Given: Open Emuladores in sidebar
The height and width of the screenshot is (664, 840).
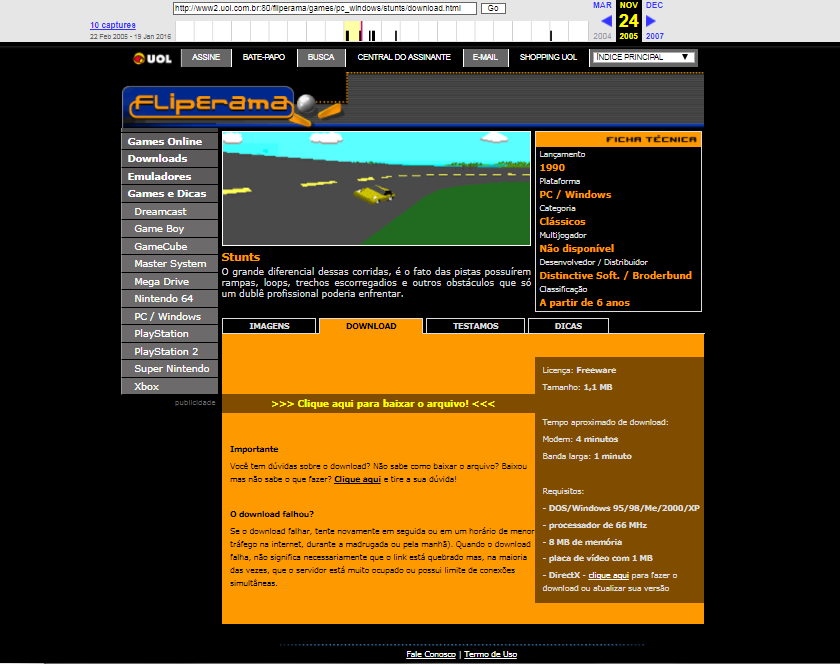Looking at the screenshot, I should point(169,176).
